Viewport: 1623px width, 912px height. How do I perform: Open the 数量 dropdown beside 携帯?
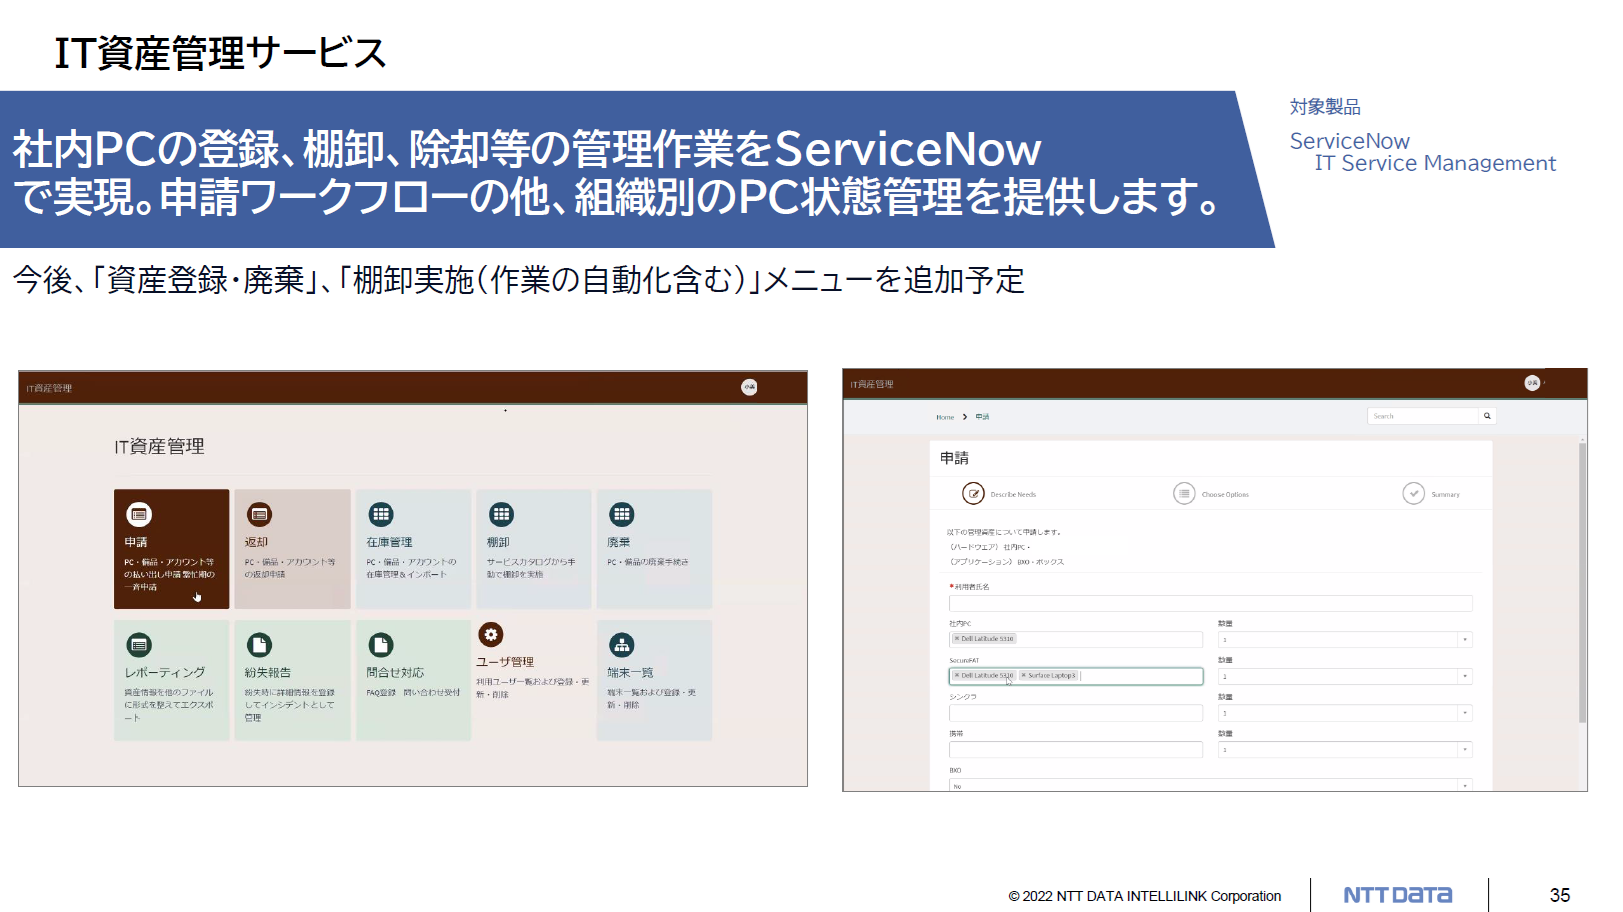click(x=1345, y=750)
